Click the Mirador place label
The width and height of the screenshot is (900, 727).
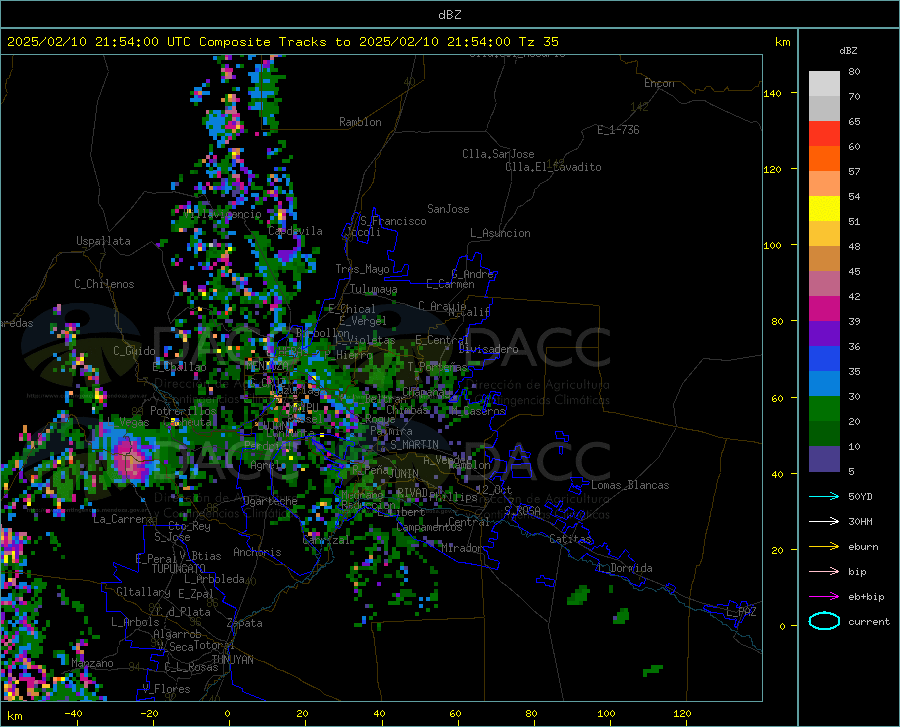coord(462,548)
